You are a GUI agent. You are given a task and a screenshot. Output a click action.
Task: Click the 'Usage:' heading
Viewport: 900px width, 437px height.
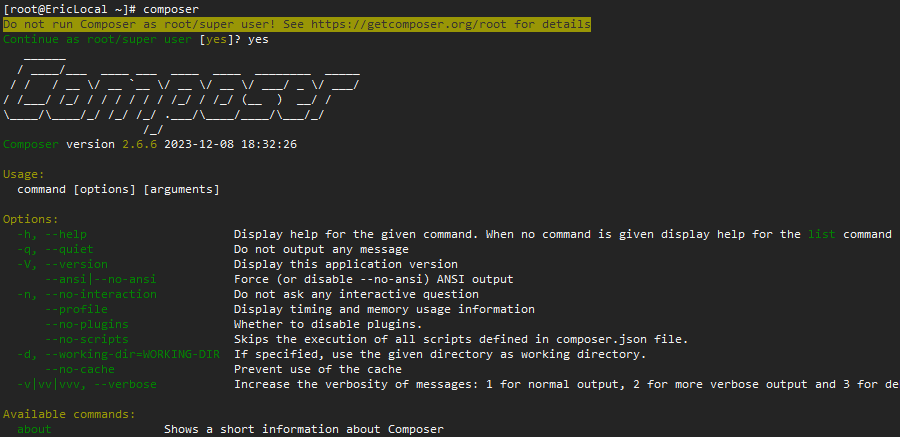pyautogui.click(x=24, y=174)
